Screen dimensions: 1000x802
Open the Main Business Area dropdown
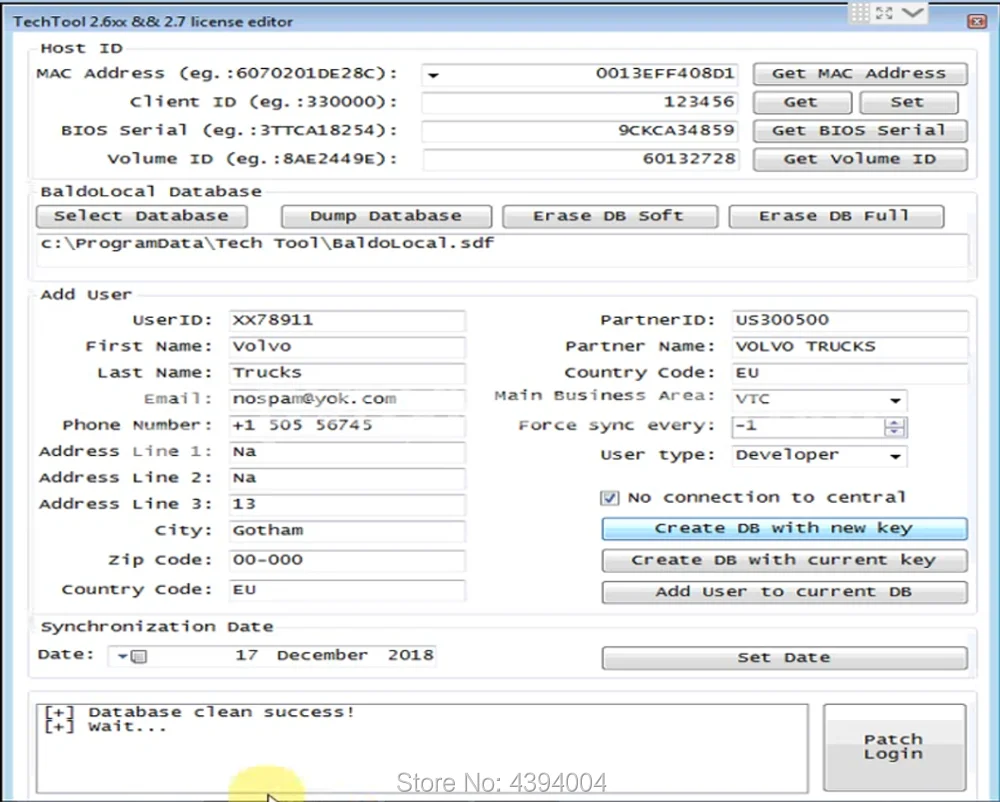(895, 400)
